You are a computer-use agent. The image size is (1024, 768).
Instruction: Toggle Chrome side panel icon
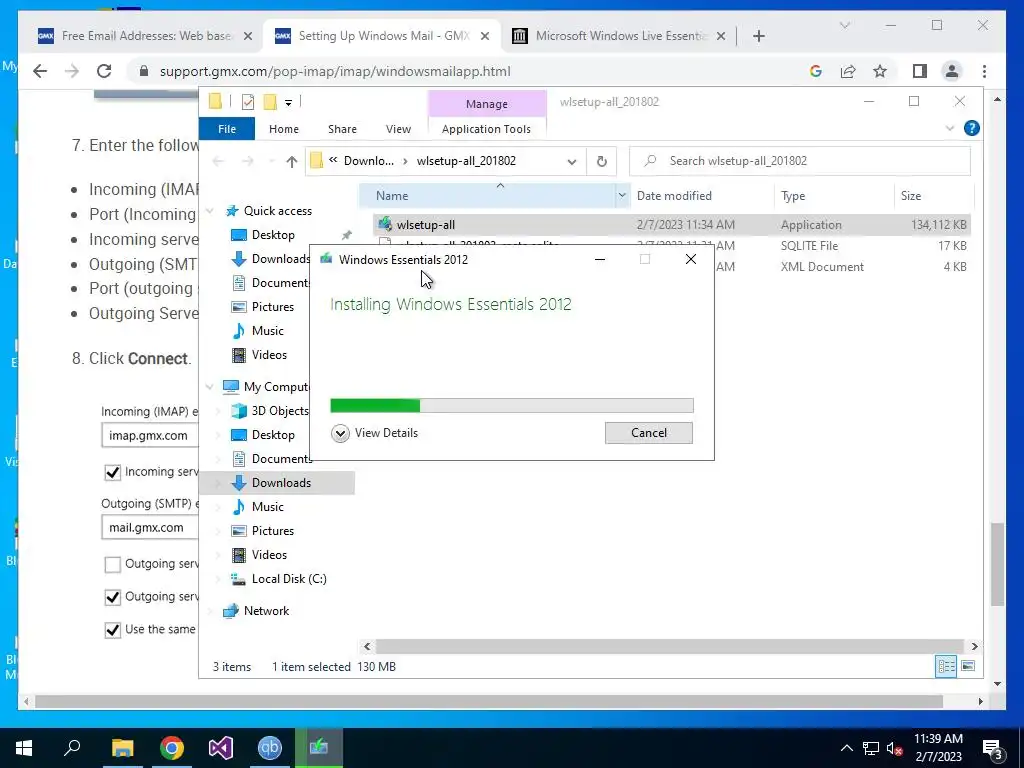[920, 71]
